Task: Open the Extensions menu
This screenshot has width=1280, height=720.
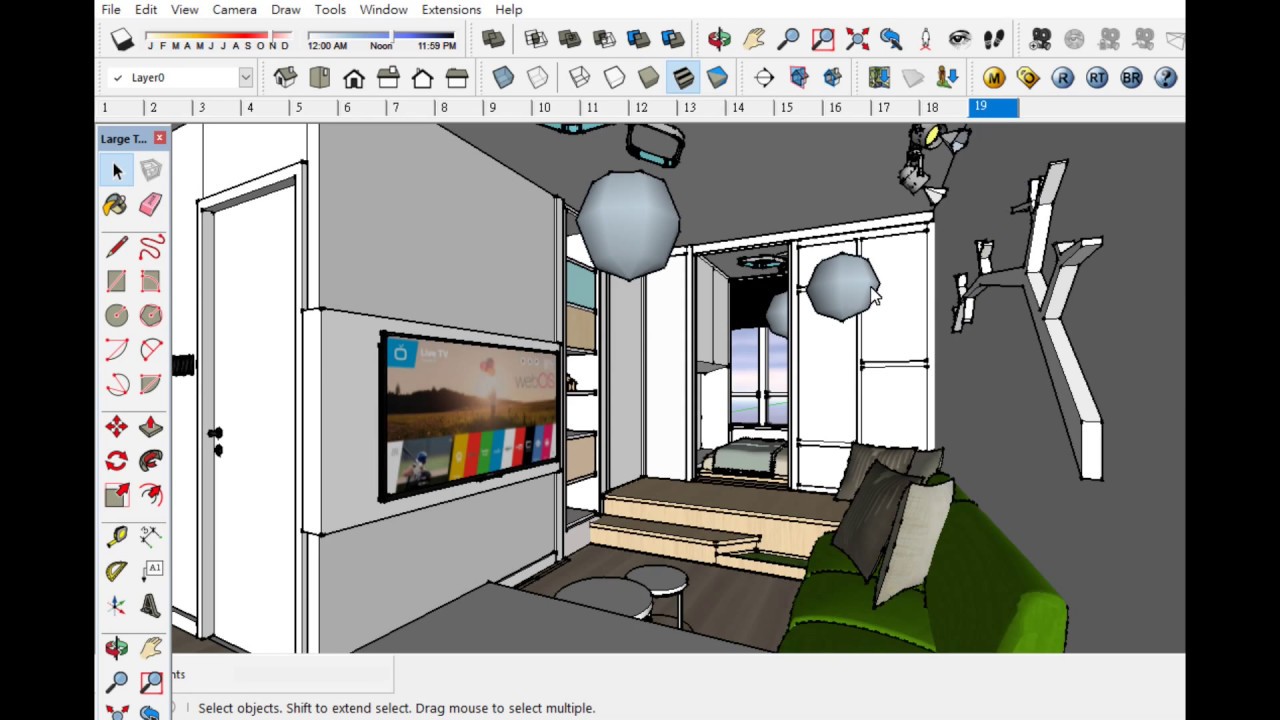Action: (x=451, y=9)
